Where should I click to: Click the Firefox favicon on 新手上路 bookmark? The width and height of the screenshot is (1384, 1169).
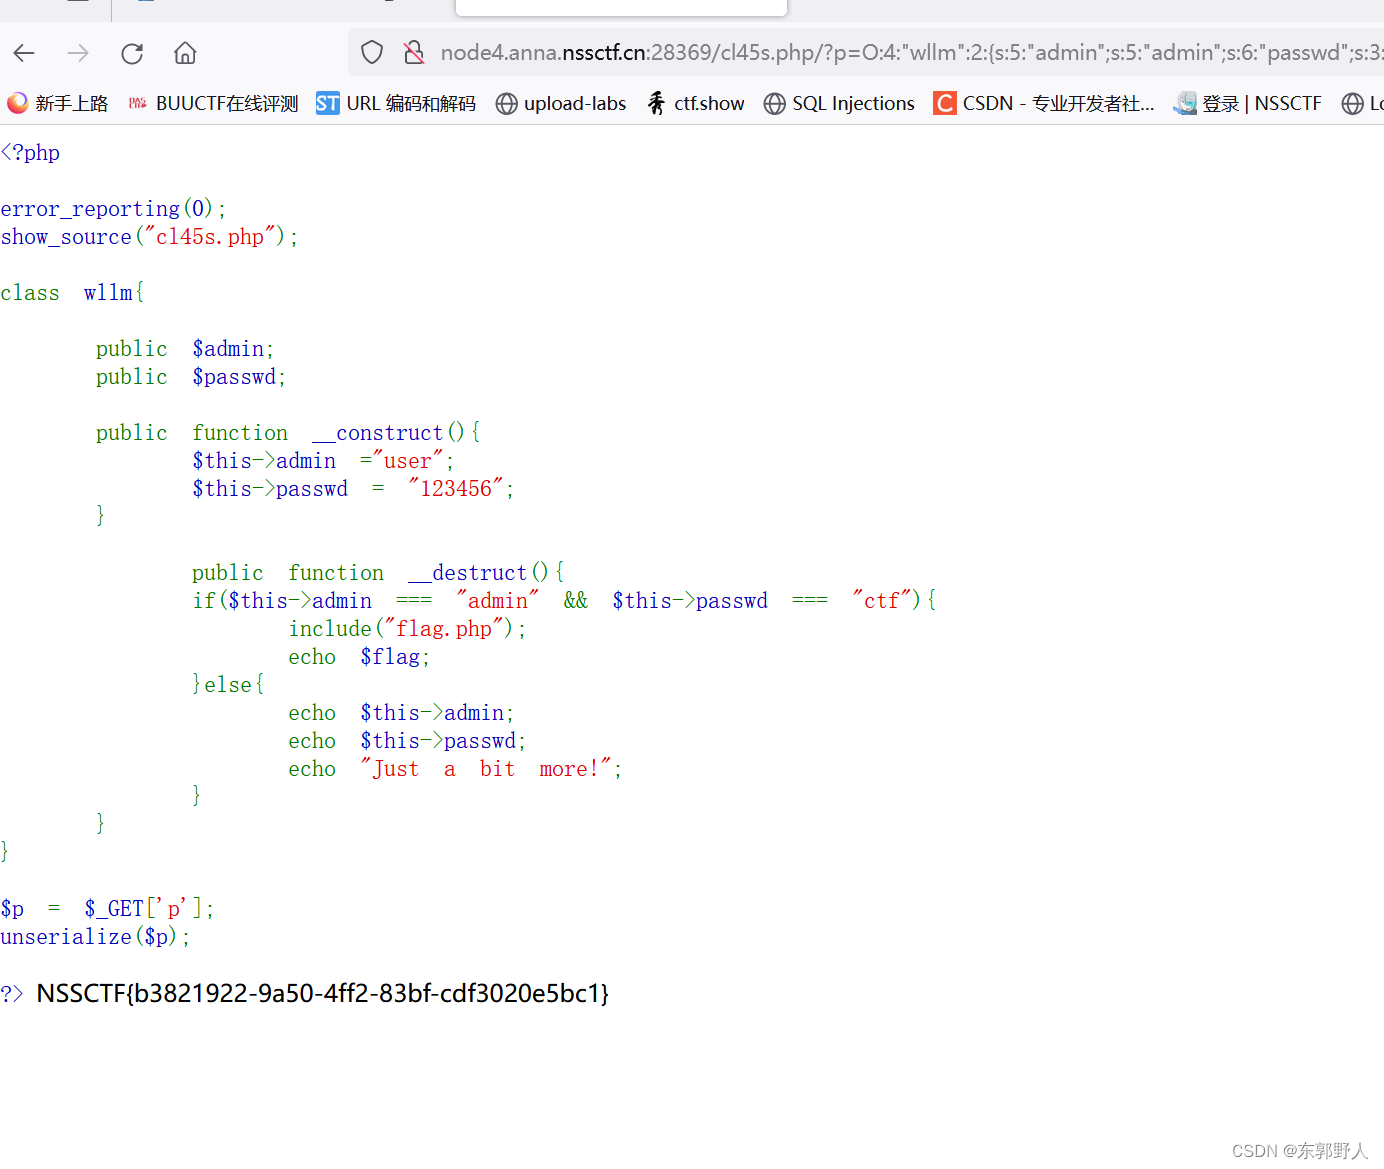point(17,103)
